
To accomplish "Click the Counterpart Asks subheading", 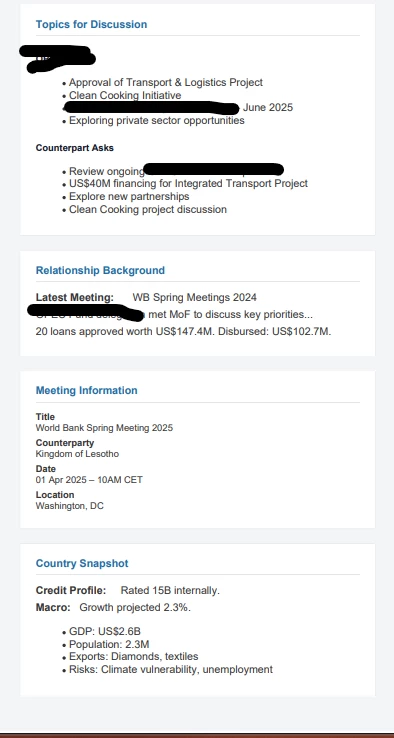I will pos(75,148).
